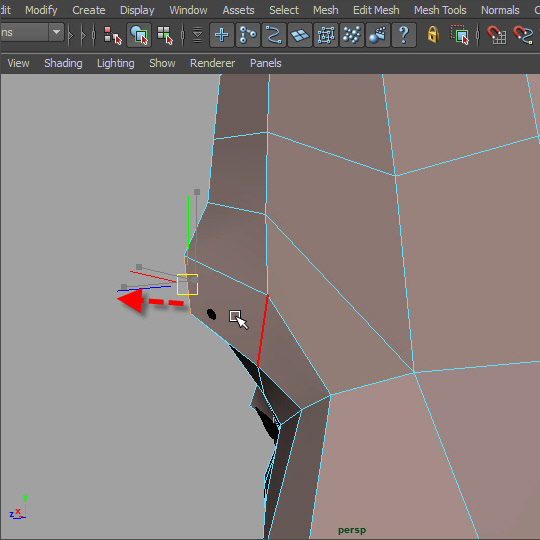The image size is (540, 540).
Task: Click the selection mask set collapse arrow icon
Action: coord(197,35)
